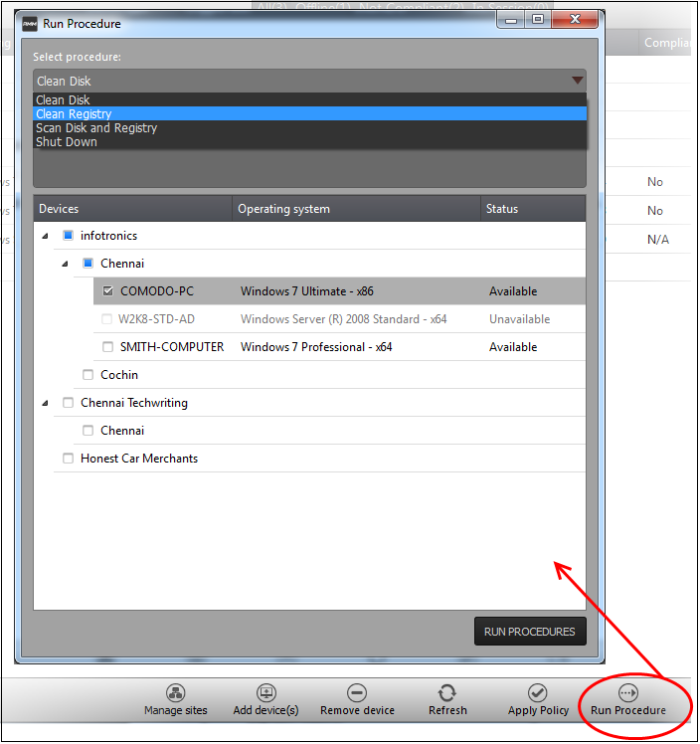This screenshot has width=700, height=744.
Task: Click Windows 7 Ultimate - x86 cell
Action: tap(307, 291)
